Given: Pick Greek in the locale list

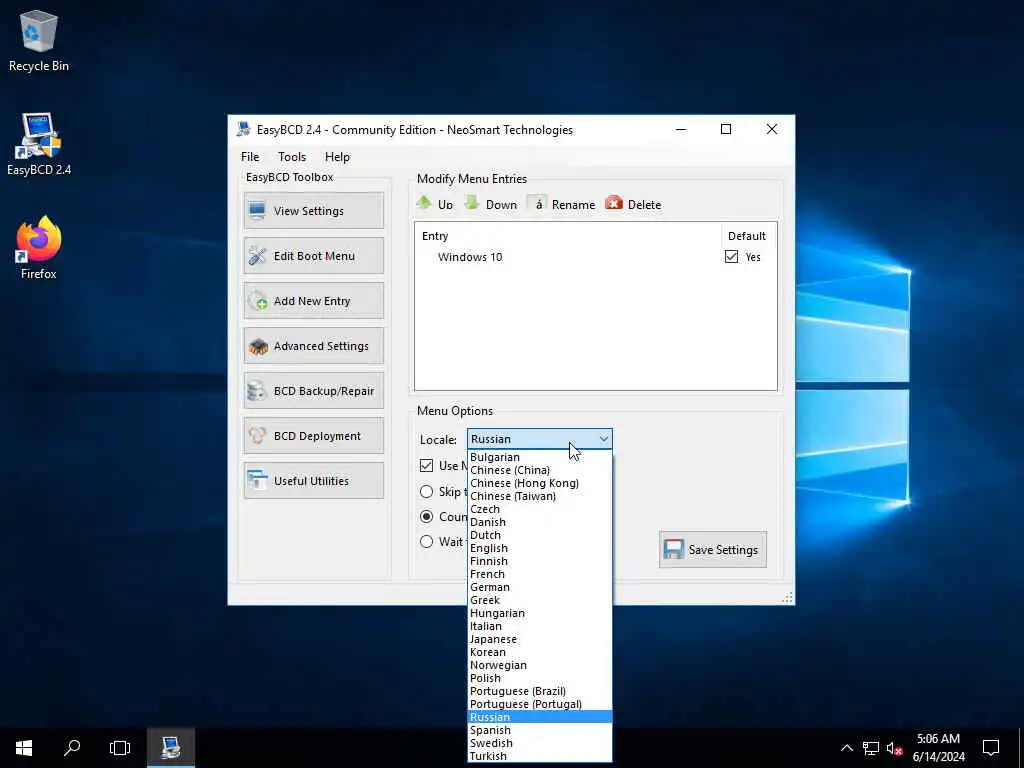Looking at the screenshot, I should coord(540,600).
